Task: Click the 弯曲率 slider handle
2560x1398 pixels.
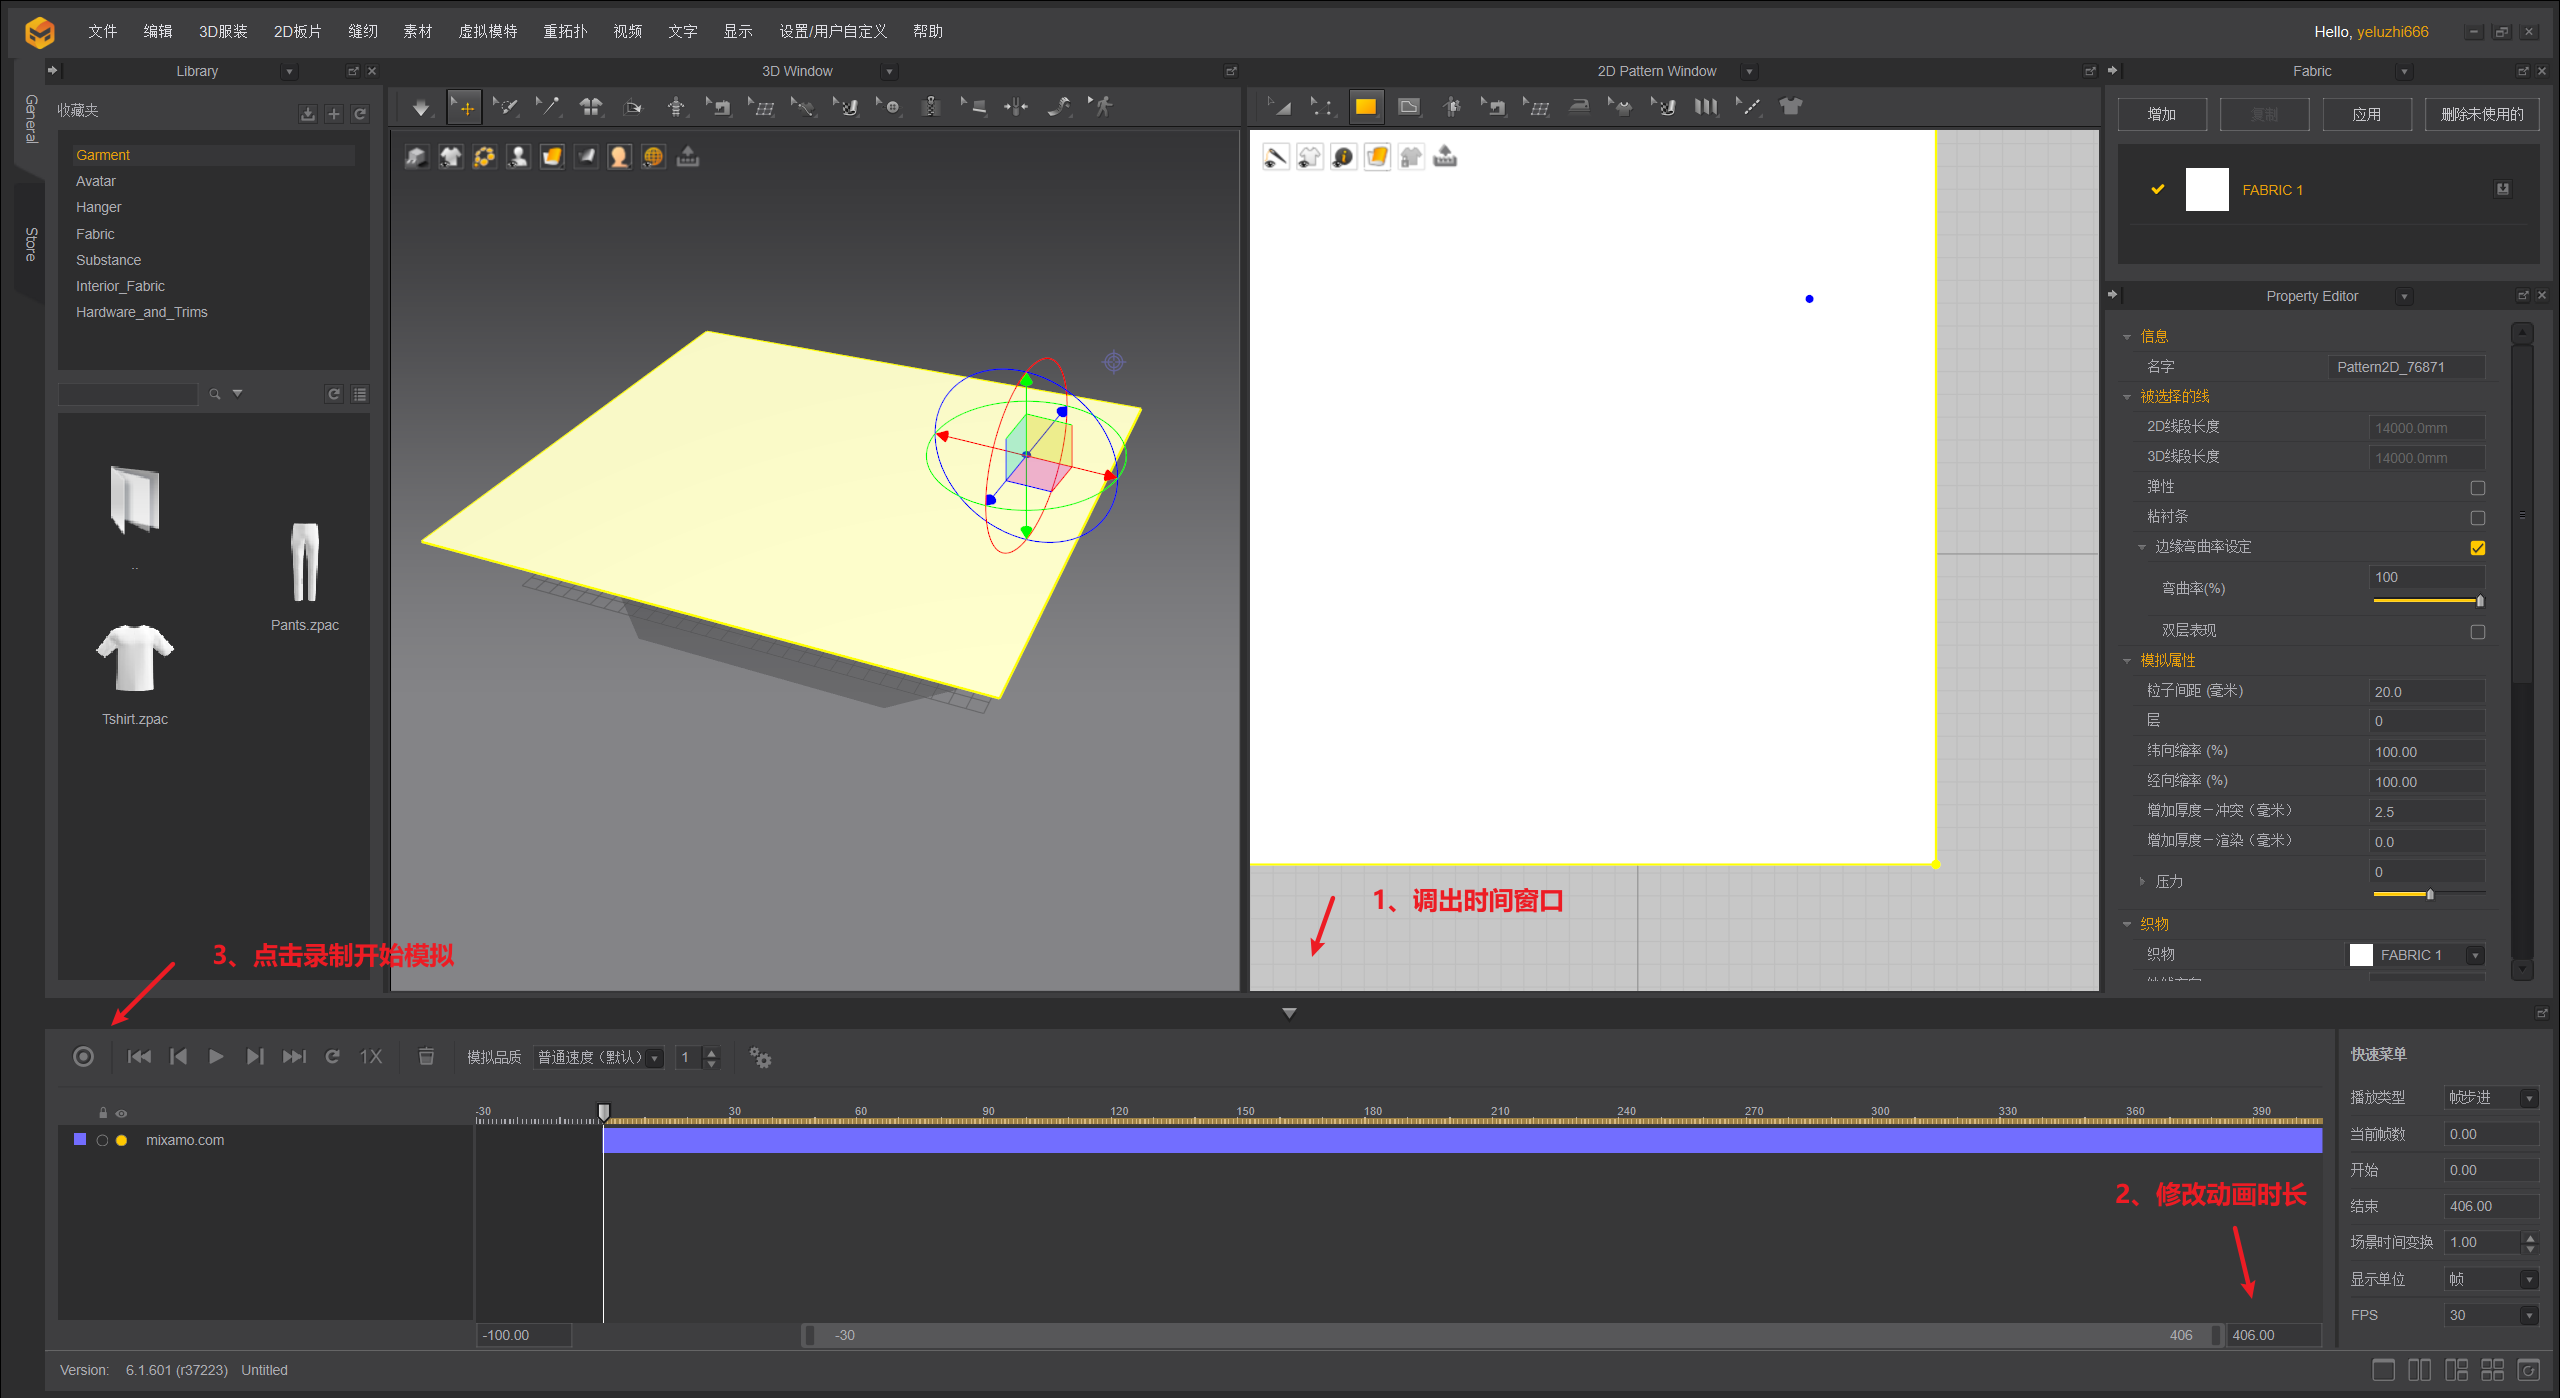Action: click(x=2479, y=601)
